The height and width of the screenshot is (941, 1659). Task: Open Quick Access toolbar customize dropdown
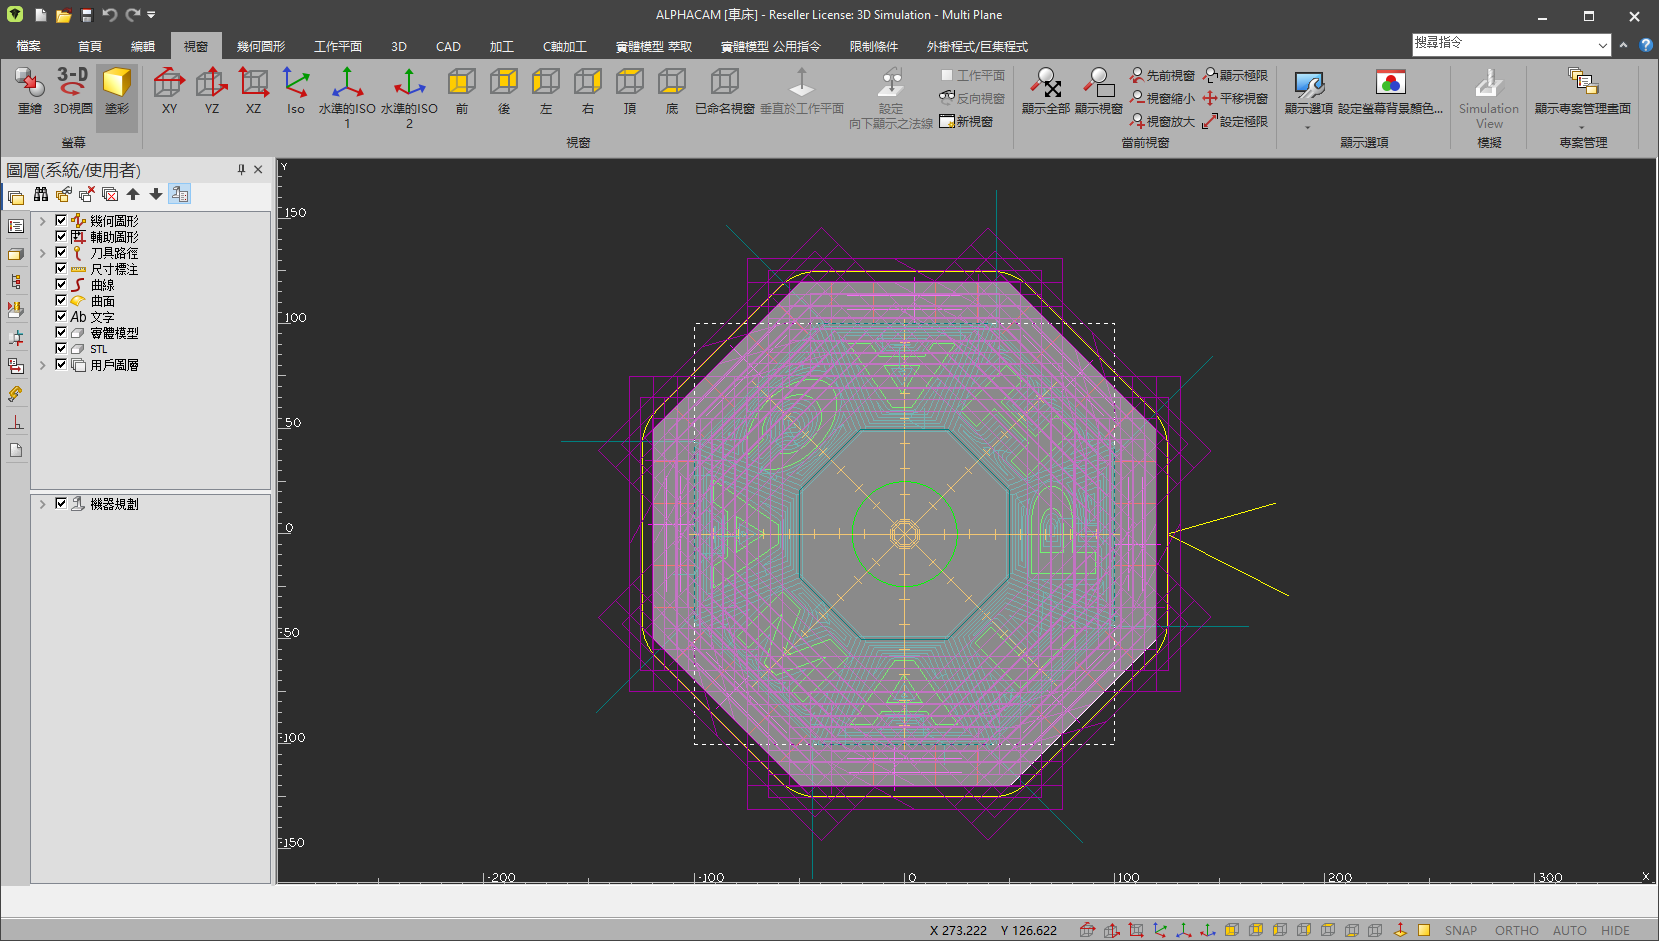151,15
